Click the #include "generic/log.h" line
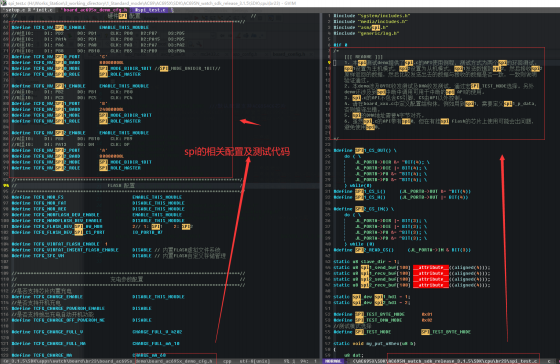Viewport: 560px width, 364px height. (x=366, y=33)
